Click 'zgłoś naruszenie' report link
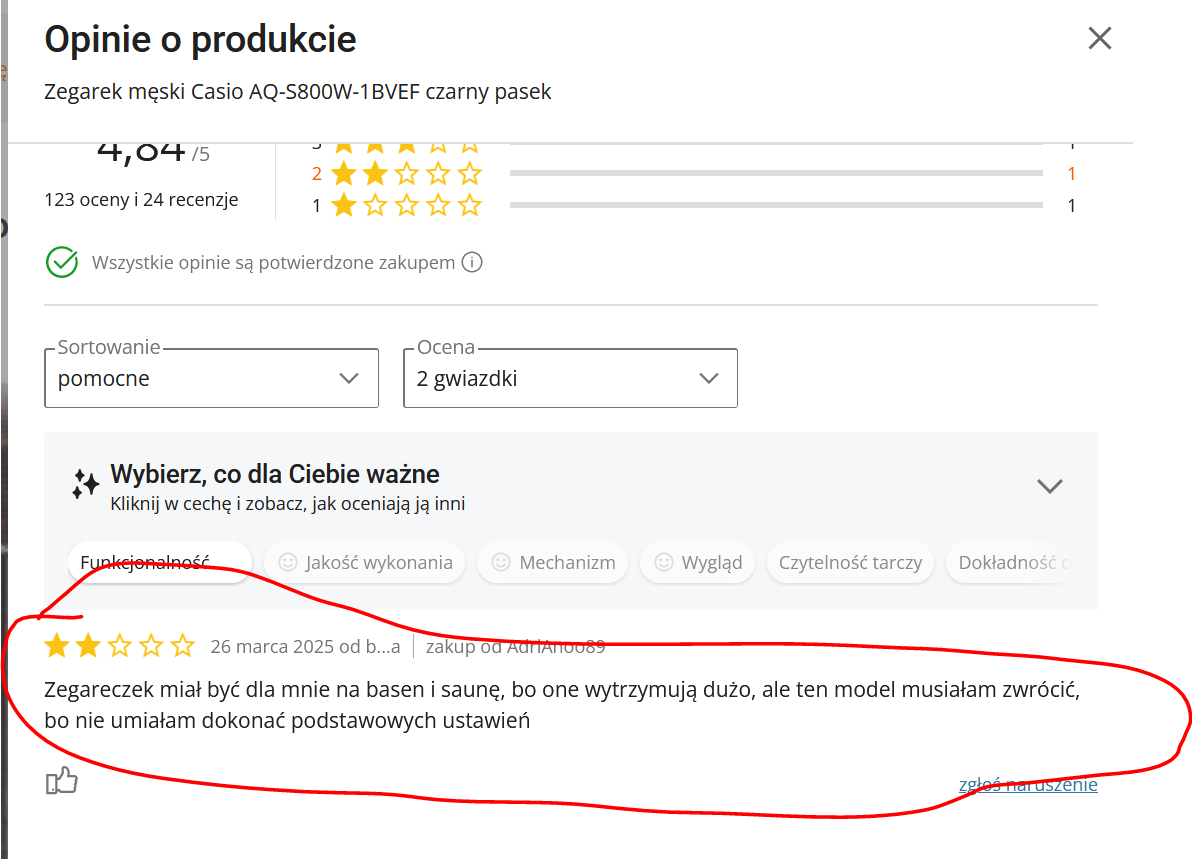 pos(1028,784)
